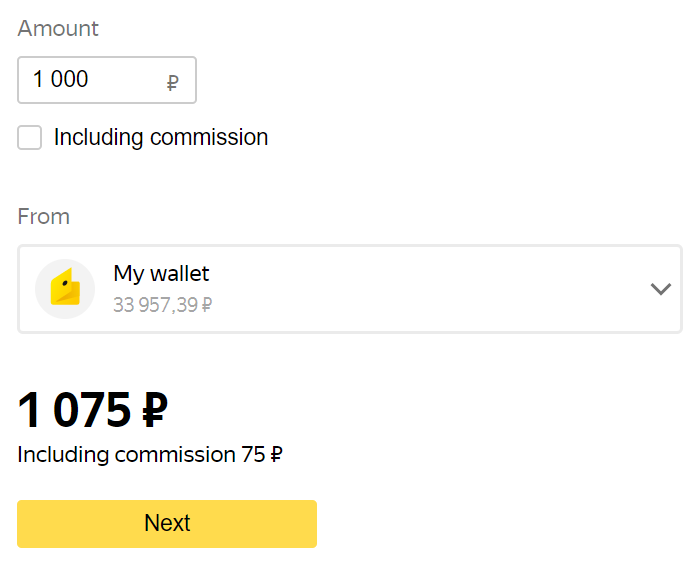Click the ruble sign after commission 75
The image size is (700, 569).
click(277, 454)
